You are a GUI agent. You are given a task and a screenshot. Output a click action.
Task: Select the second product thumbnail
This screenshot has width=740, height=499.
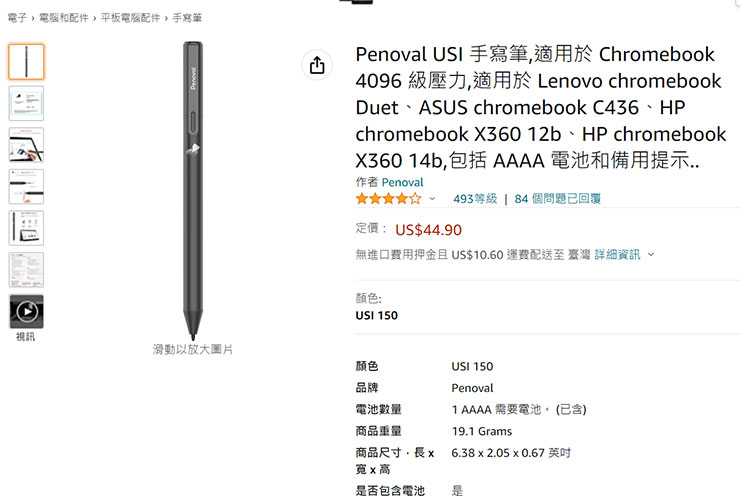click(x=26, y=104)
